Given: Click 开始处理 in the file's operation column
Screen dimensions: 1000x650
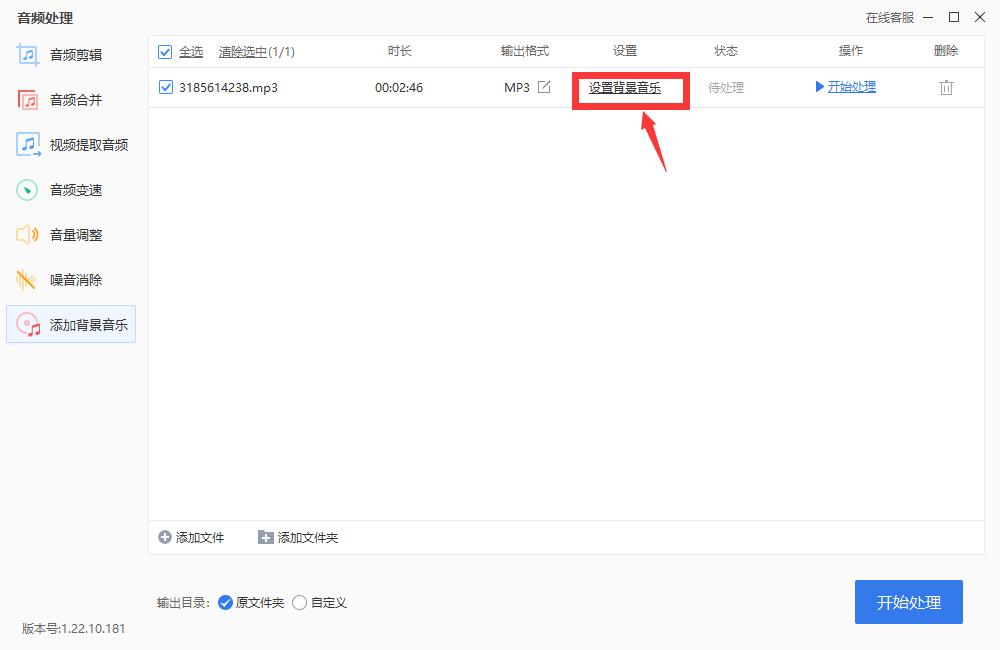Looking at the screenshot, I should (850, 87).
